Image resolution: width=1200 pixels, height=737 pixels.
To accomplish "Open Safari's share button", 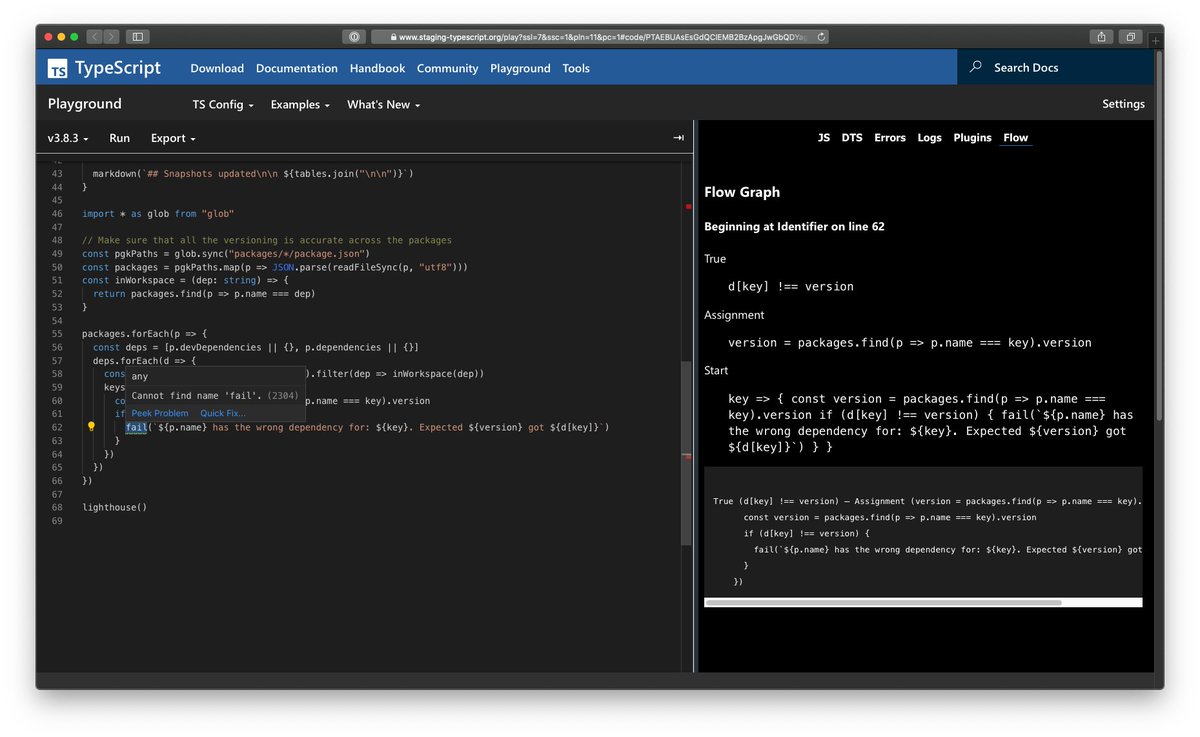I will tap(1101, 37).
